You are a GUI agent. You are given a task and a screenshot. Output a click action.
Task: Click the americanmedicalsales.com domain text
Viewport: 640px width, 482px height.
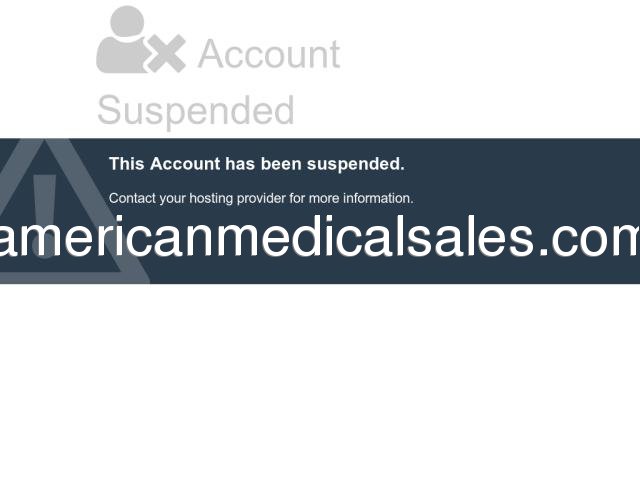320,238
